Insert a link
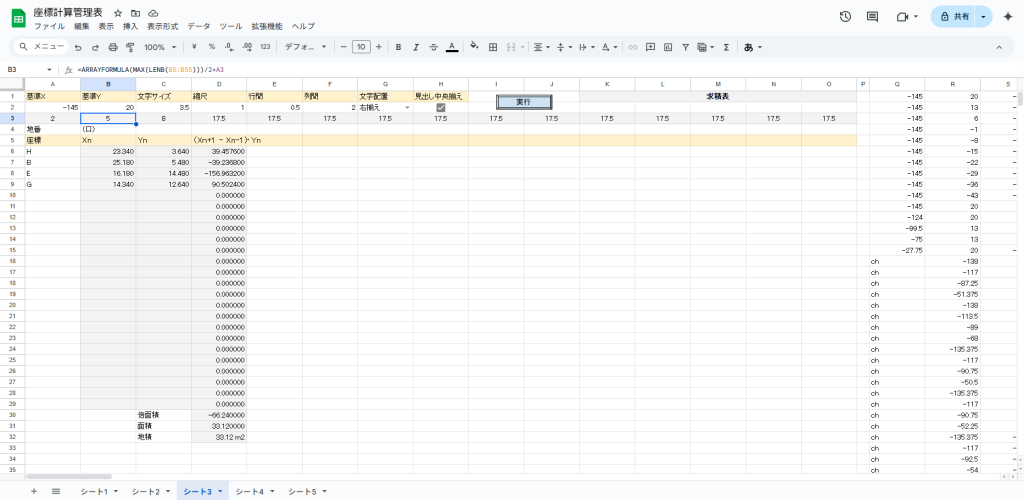Image resolution: width=1024 pixels, height=500 pixels. pyautogui.click(x=632, y=47)
